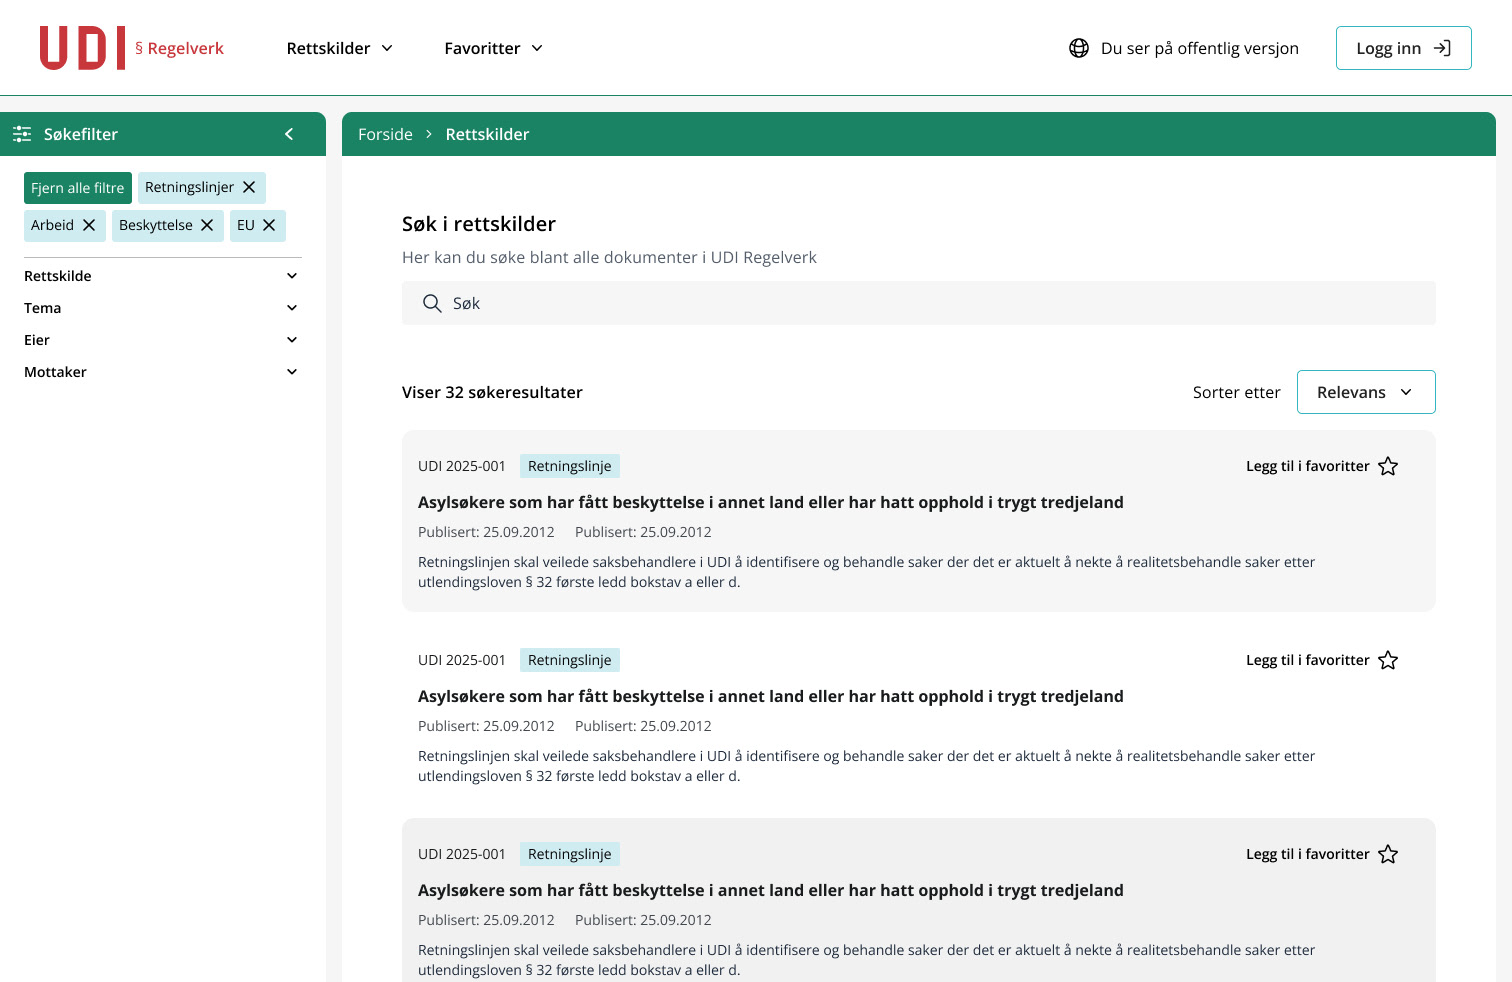
Task: Click the globe public version icon
Action: click(x=1079, y=48)
